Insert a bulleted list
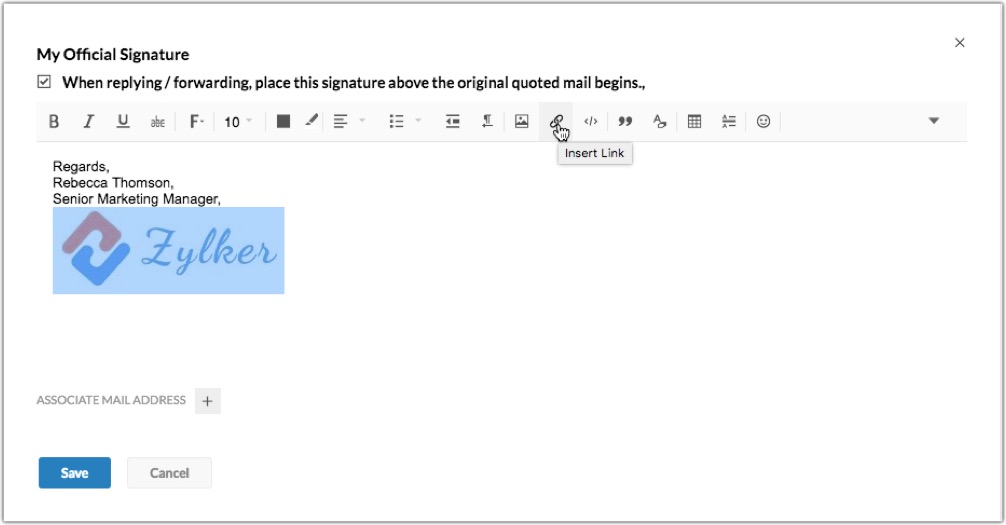This screenshot has height=525, width=1006. click(x=396, y=121)
